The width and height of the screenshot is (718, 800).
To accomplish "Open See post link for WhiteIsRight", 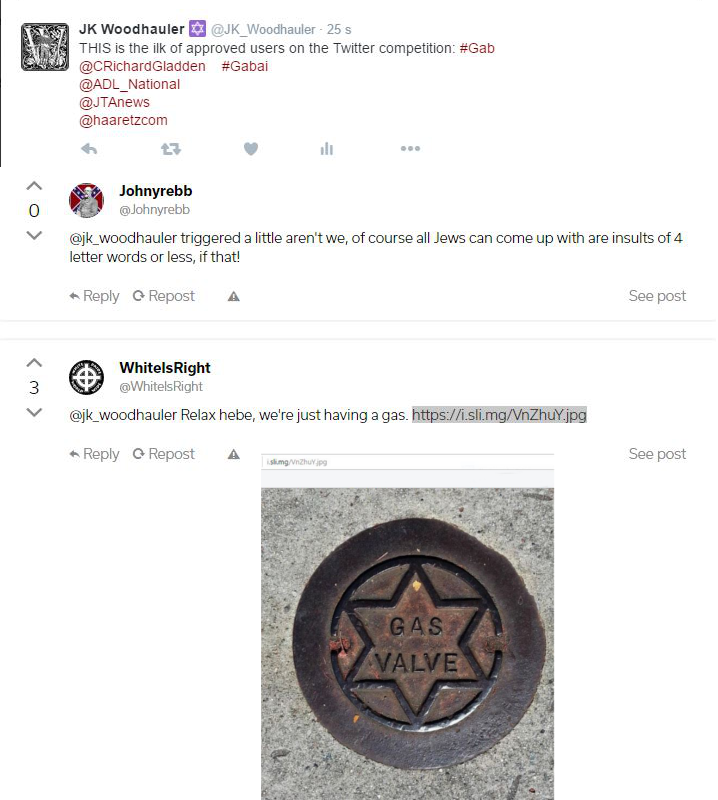I will click(657, 454).
